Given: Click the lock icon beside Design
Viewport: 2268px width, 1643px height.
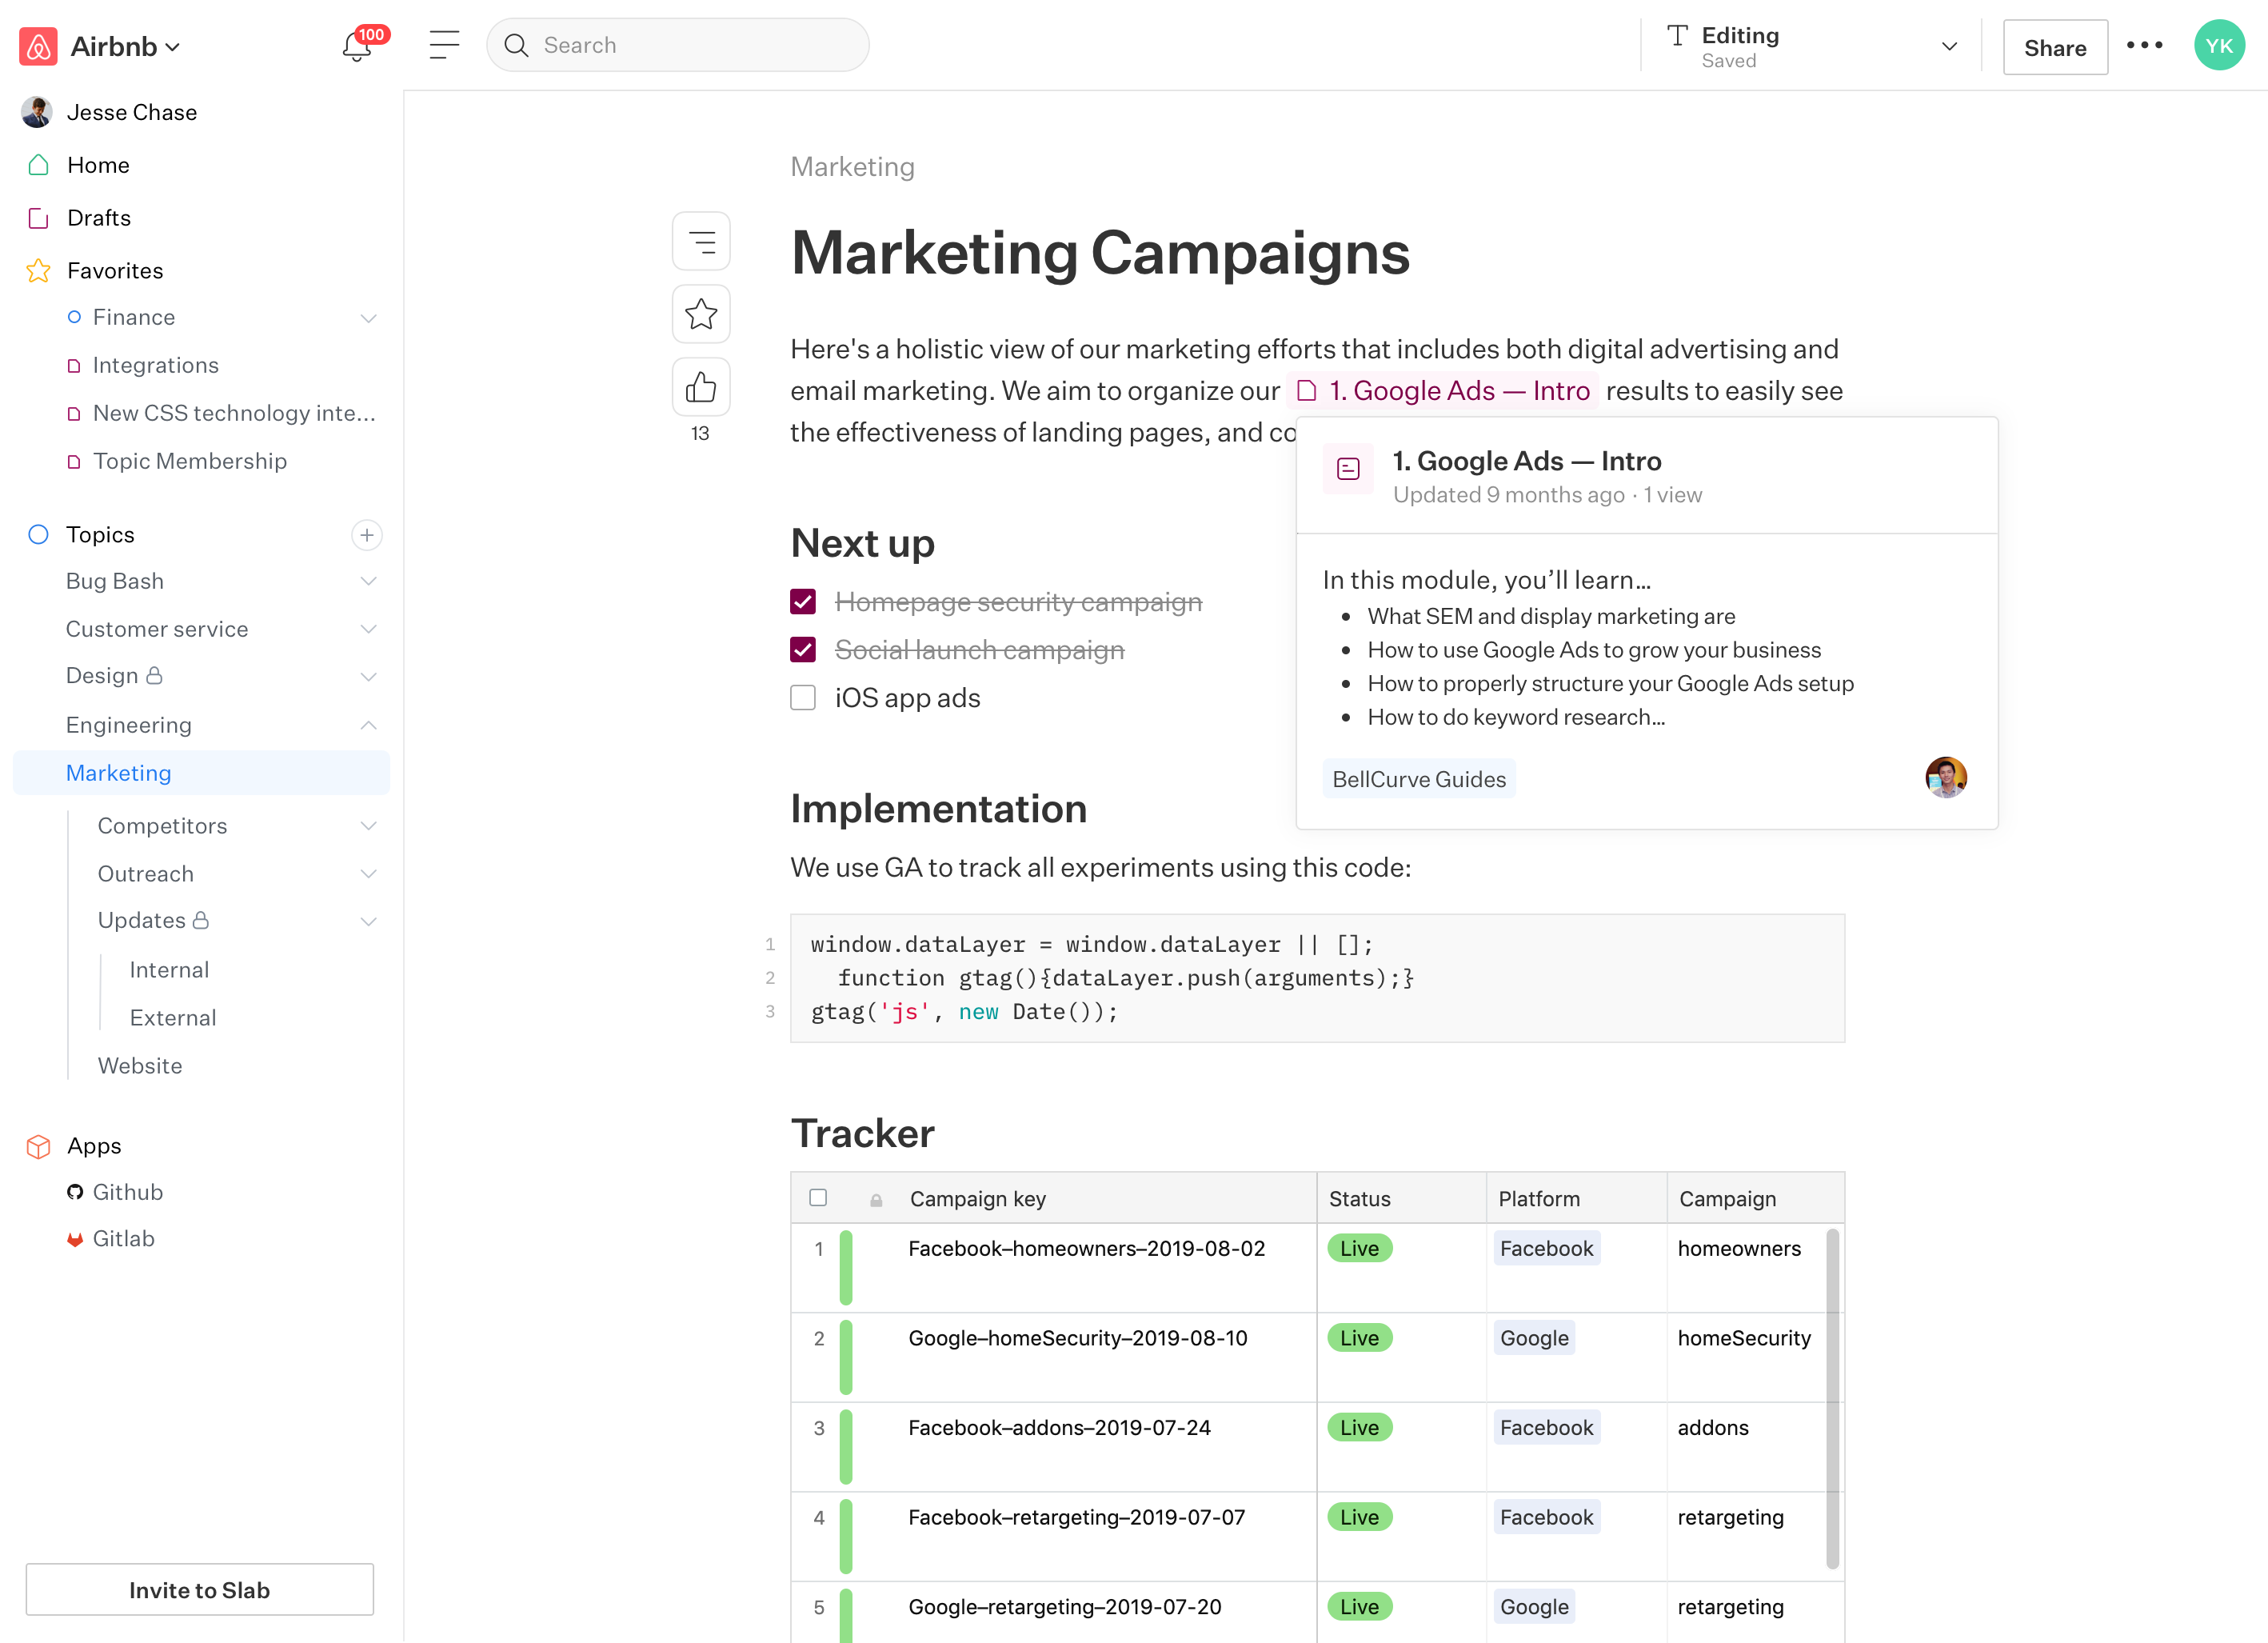Looking at the screenshot, I should pos(154,676).
